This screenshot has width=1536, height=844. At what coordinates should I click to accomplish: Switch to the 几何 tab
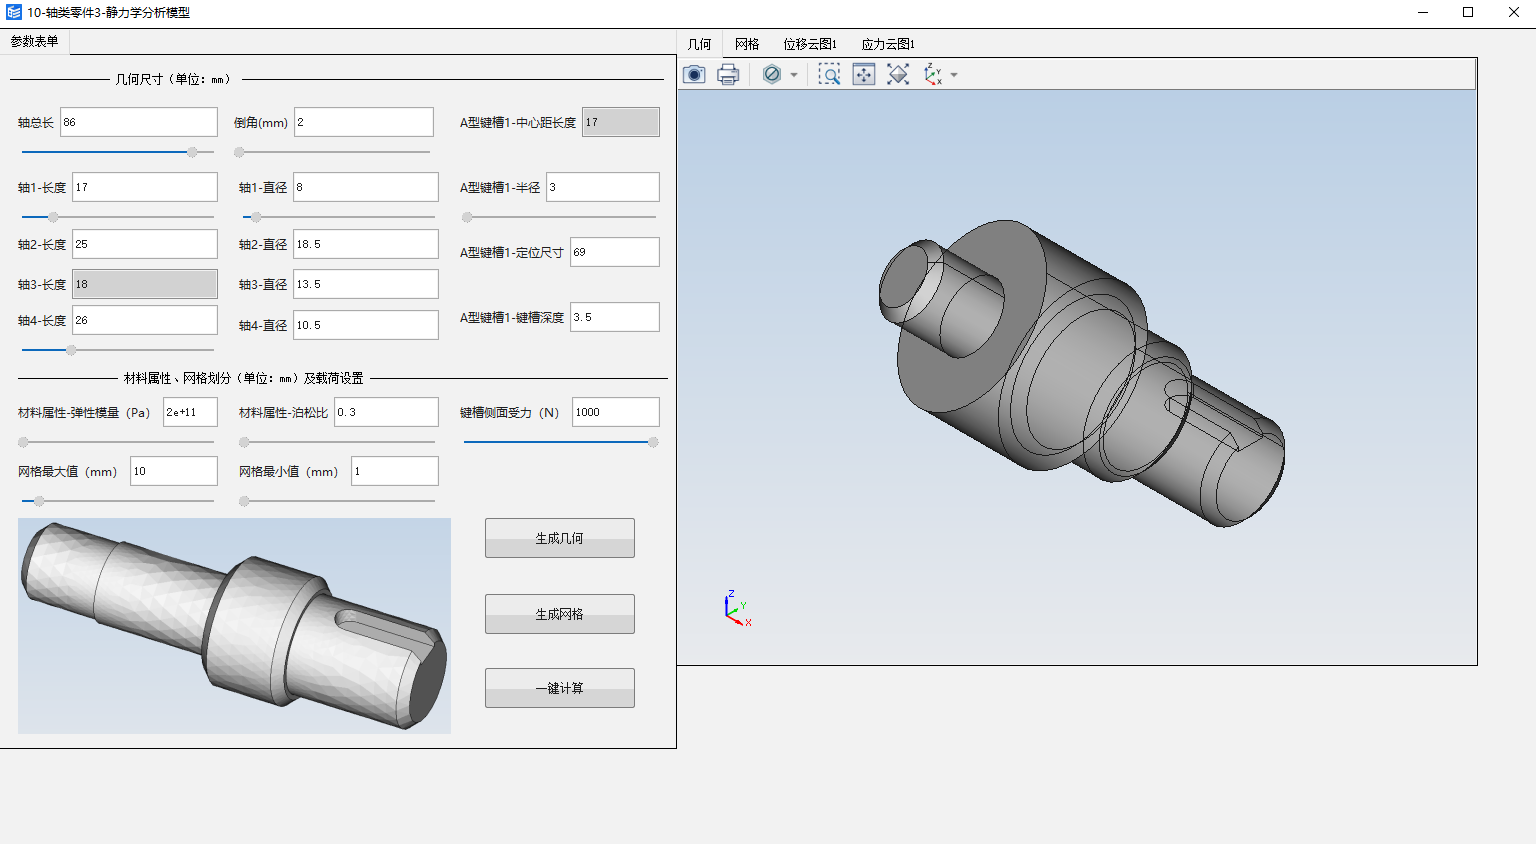click(x=700, y=44)
